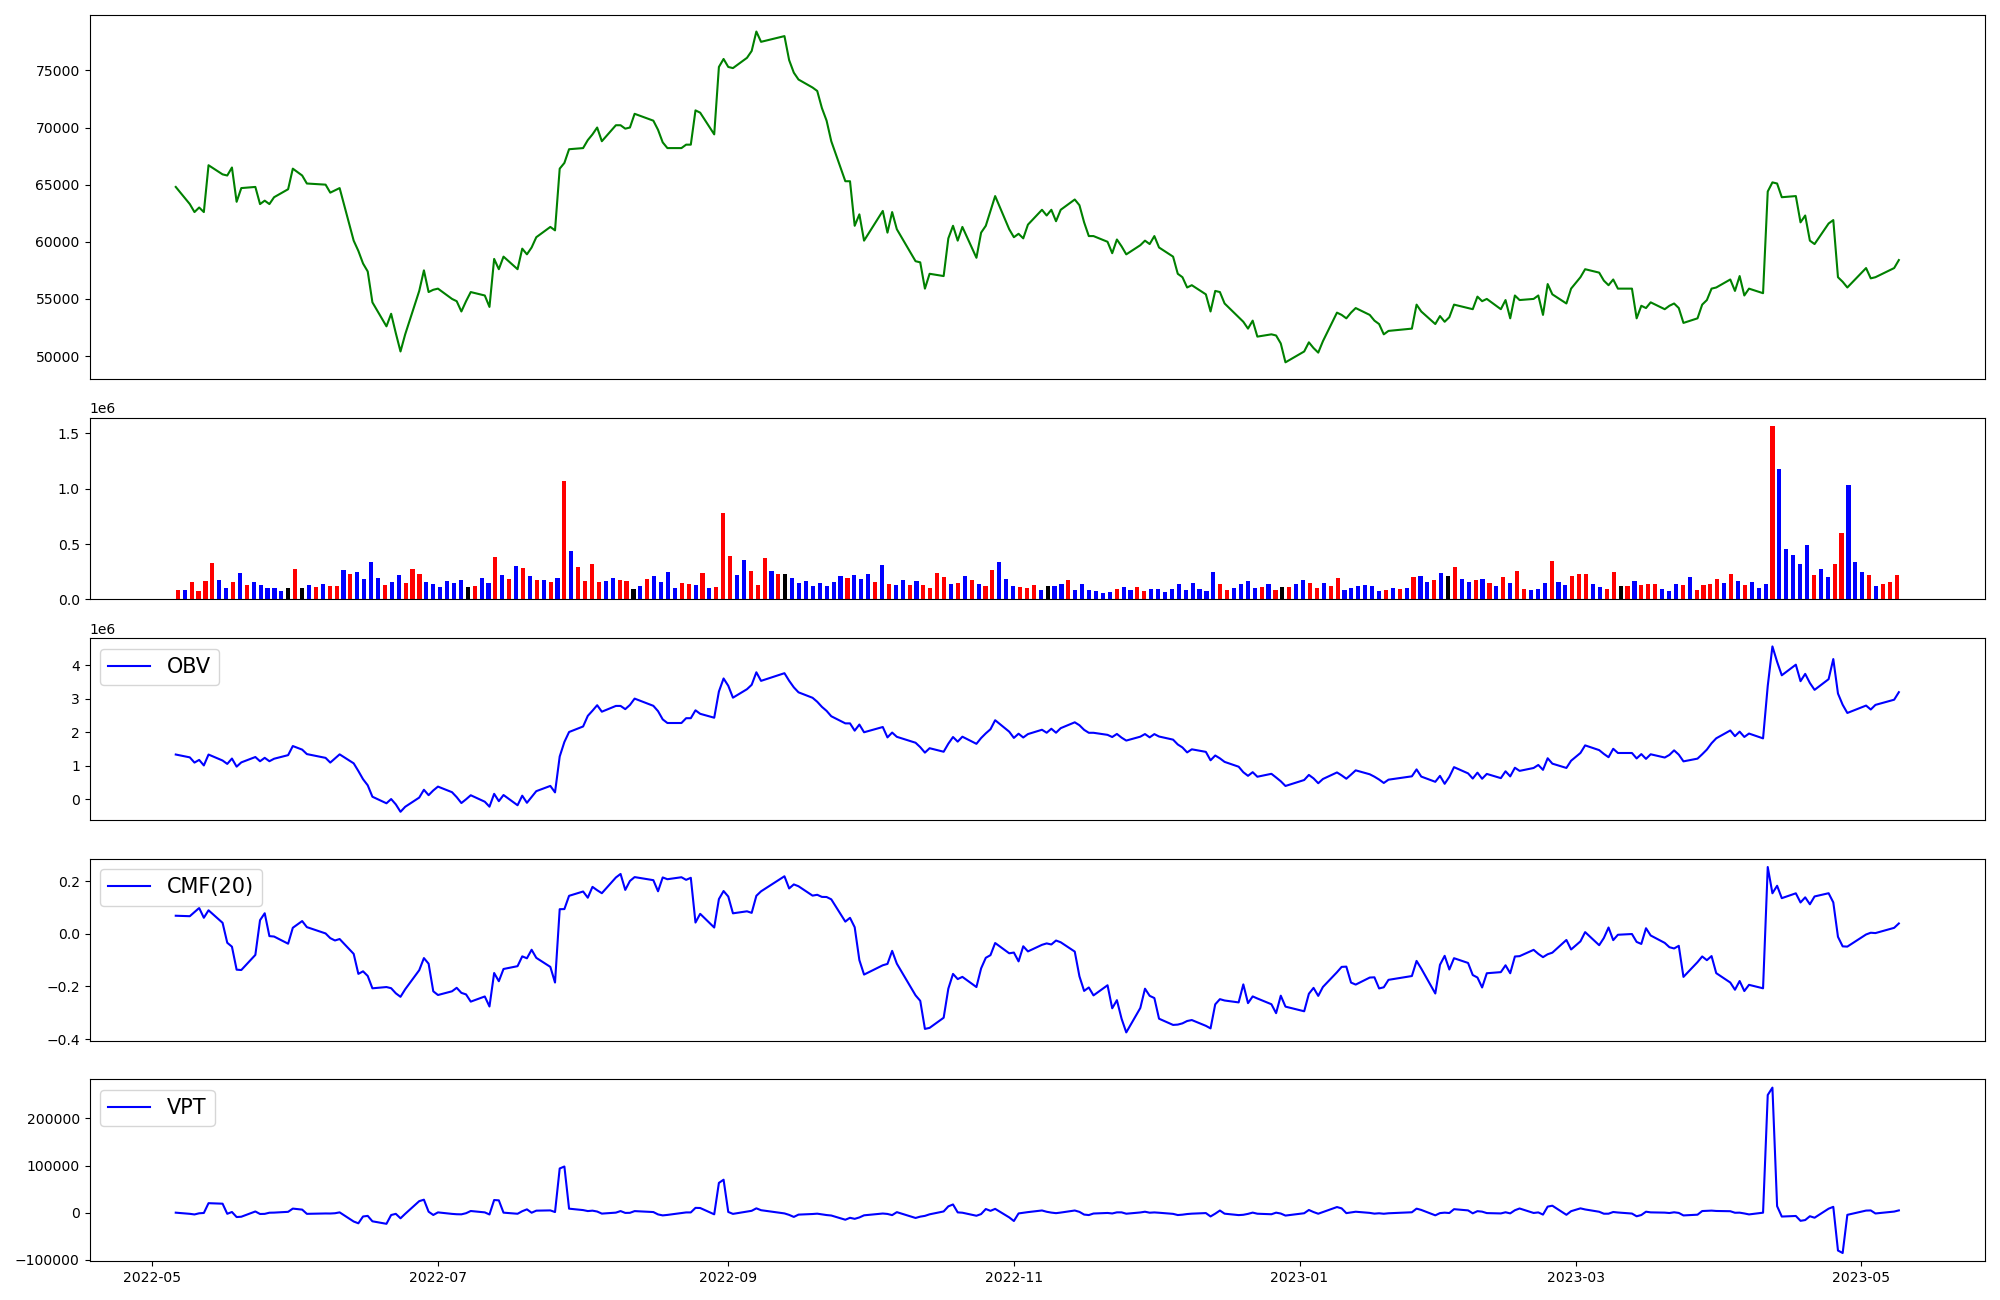Click the VPT legend box
Screen dimensions: 2000x1300
tap(158, 1108)
